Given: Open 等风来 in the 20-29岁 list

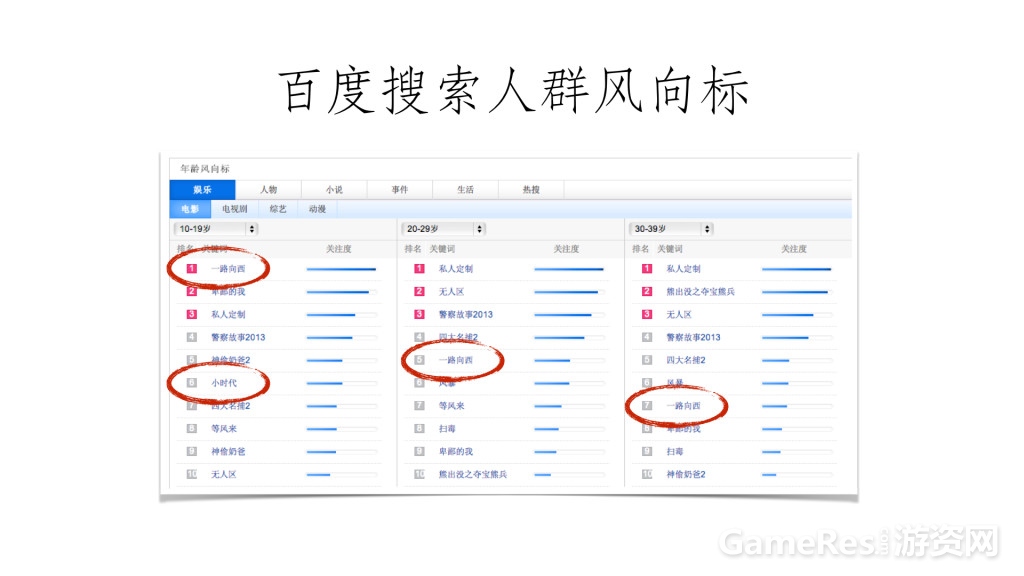Looking at the screenshot, I should [x=452, y=406].
